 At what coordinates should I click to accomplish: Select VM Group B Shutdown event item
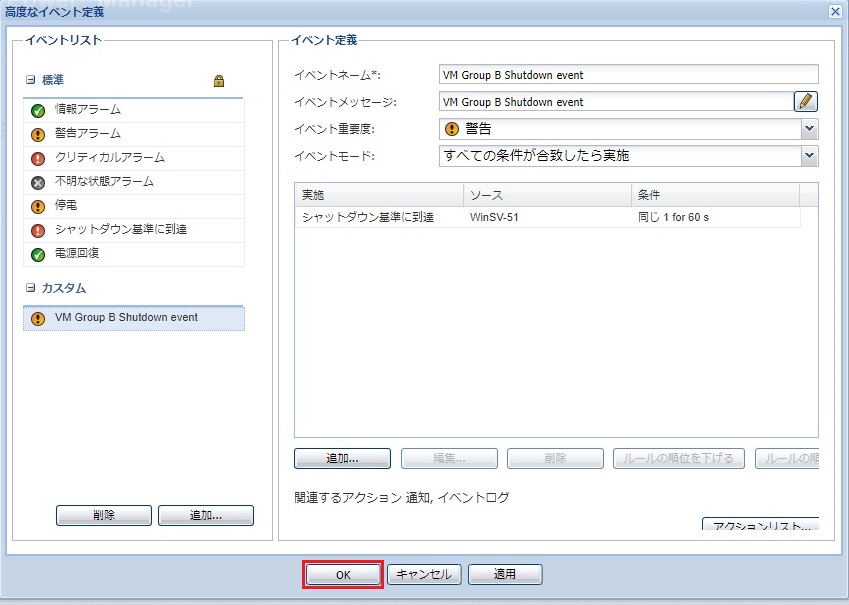pyautogui.click(x=126, y=318)
